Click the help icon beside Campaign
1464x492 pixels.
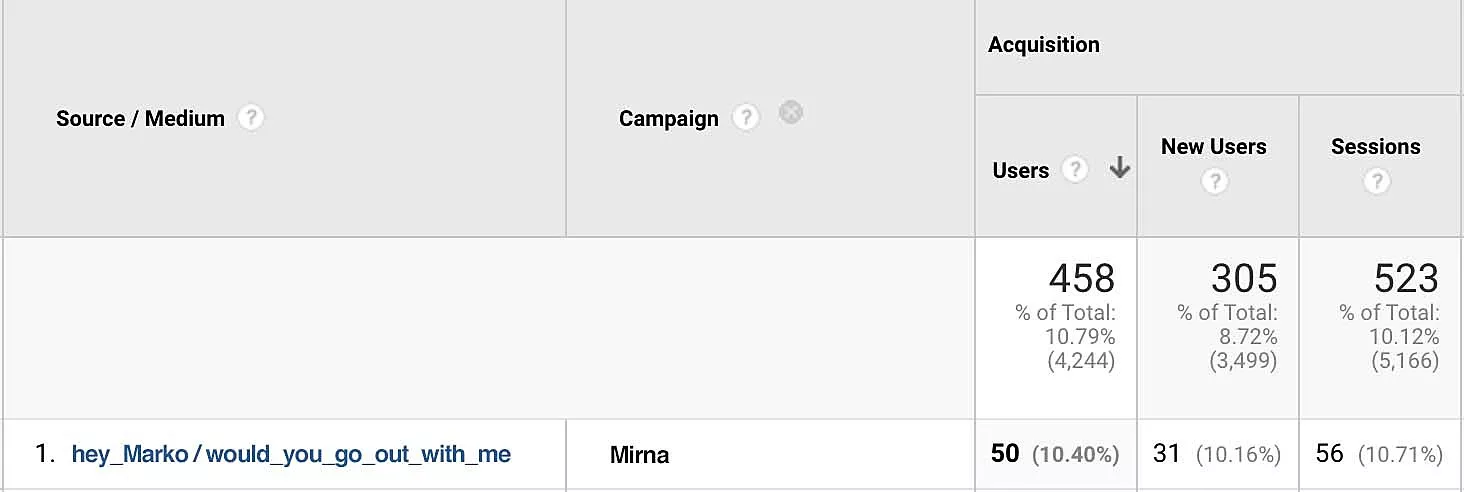point(745,118)
